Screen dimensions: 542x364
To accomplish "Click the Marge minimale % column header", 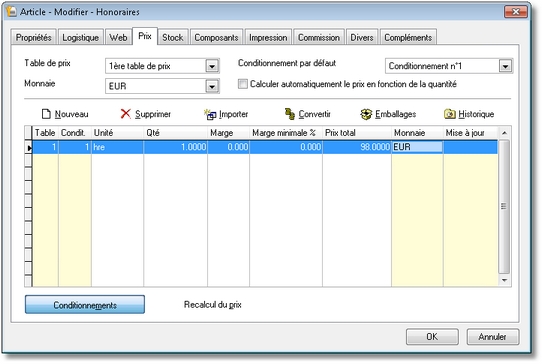I will click(x=286, y=133).
